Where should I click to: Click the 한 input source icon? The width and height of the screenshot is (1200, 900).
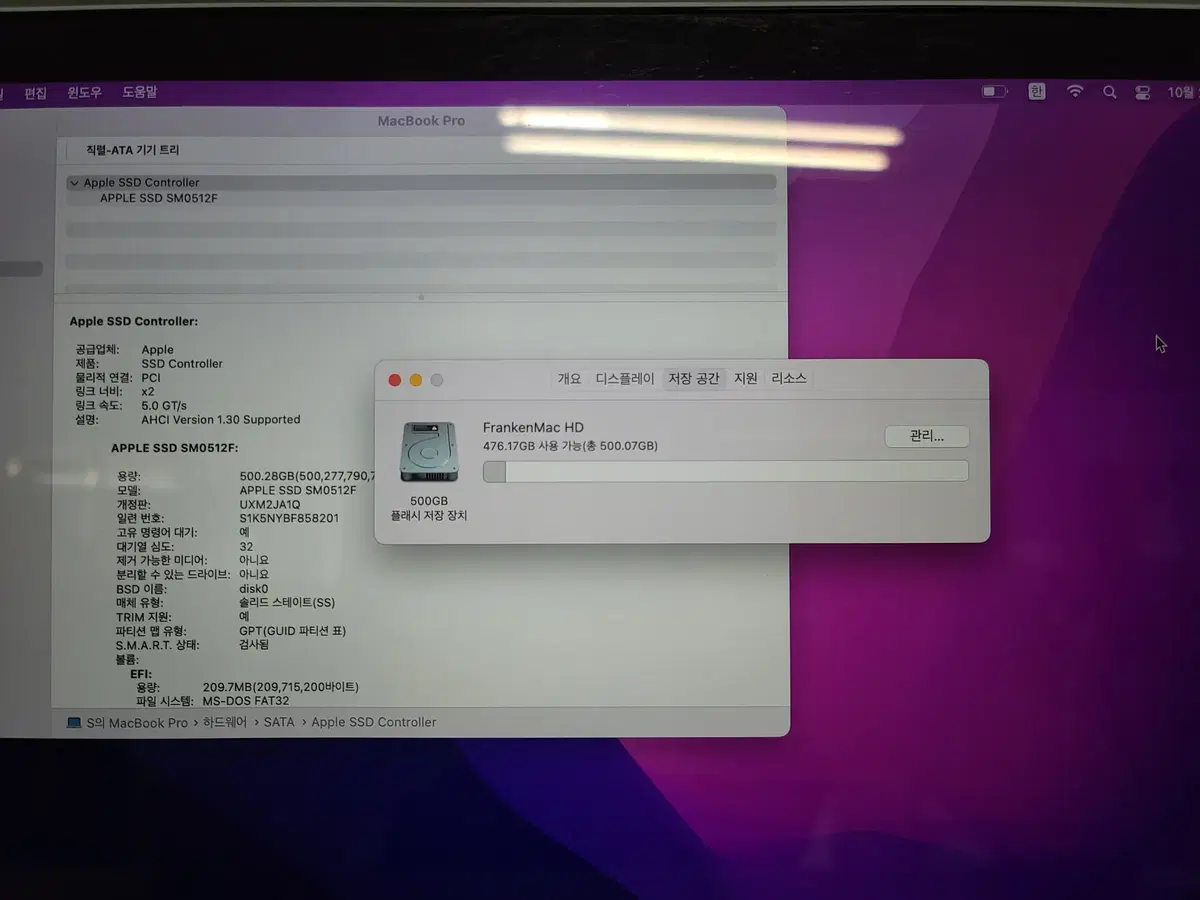click(1037, 92)
